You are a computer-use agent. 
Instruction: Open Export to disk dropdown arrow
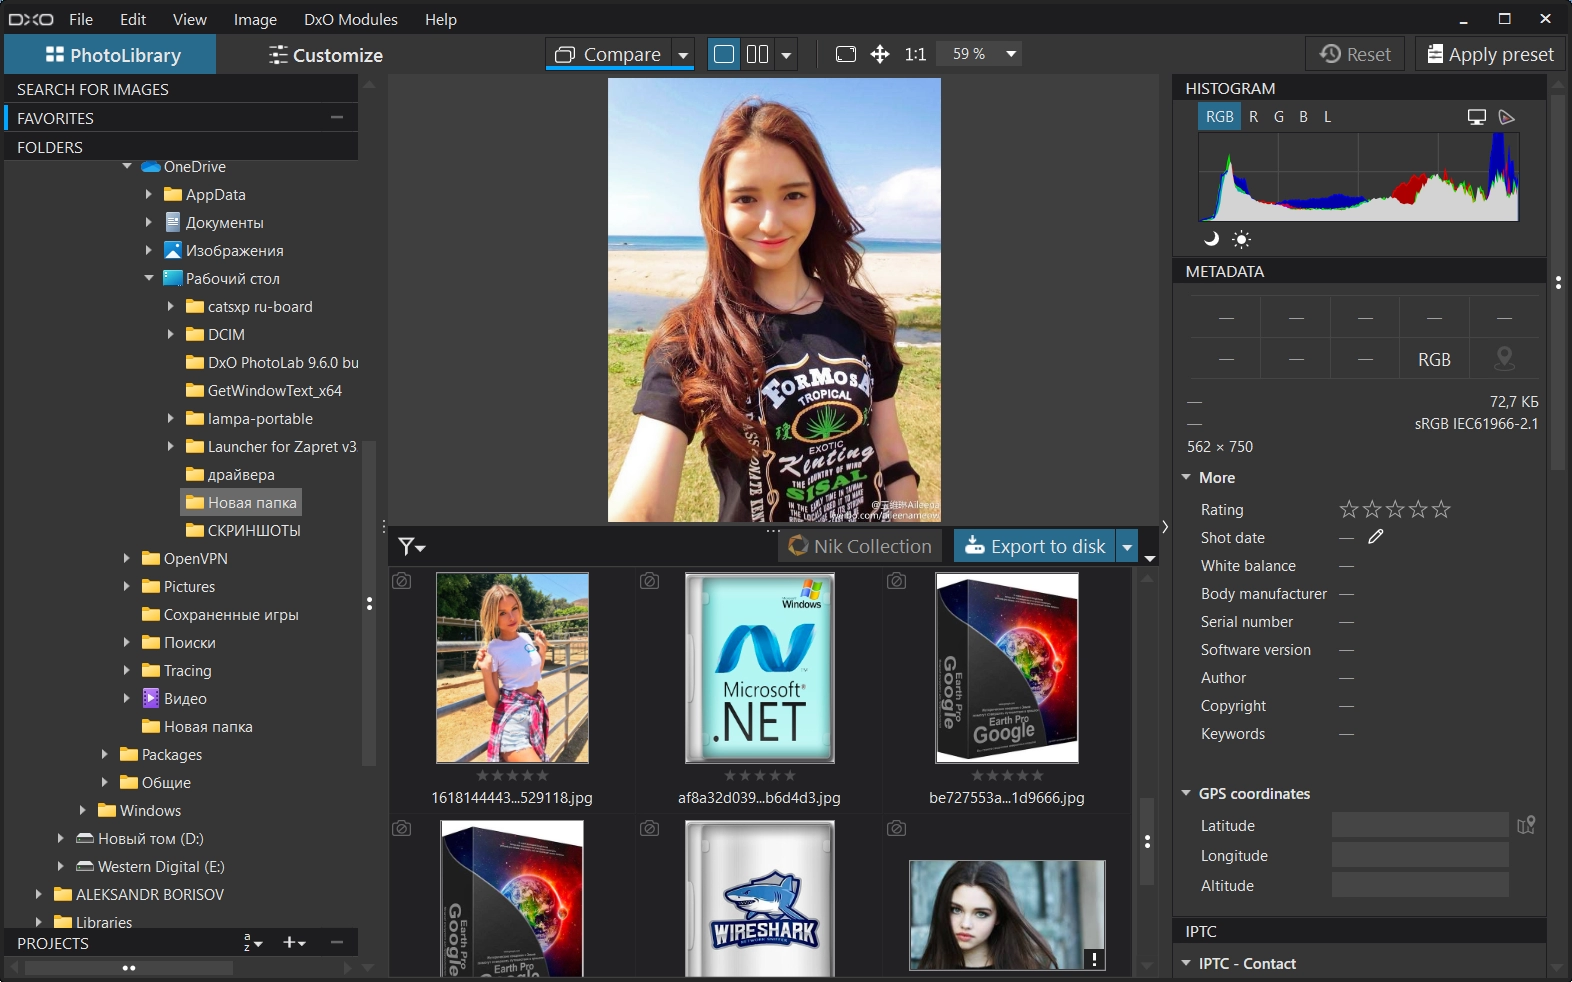click(1127, 547)
